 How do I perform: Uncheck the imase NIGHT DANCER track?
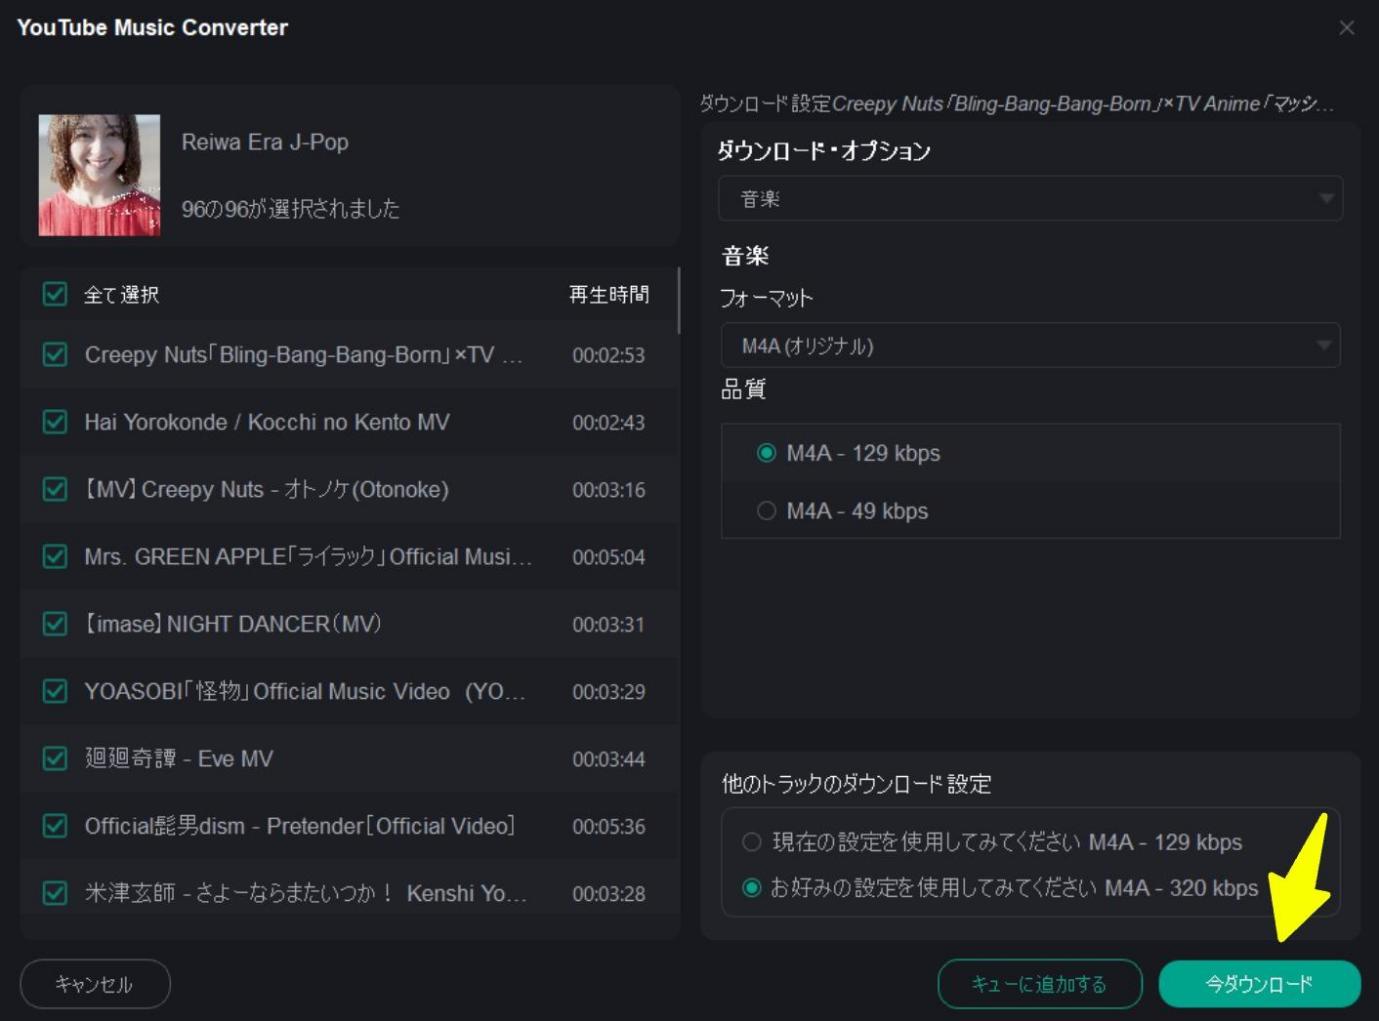[x=55, y=624]
